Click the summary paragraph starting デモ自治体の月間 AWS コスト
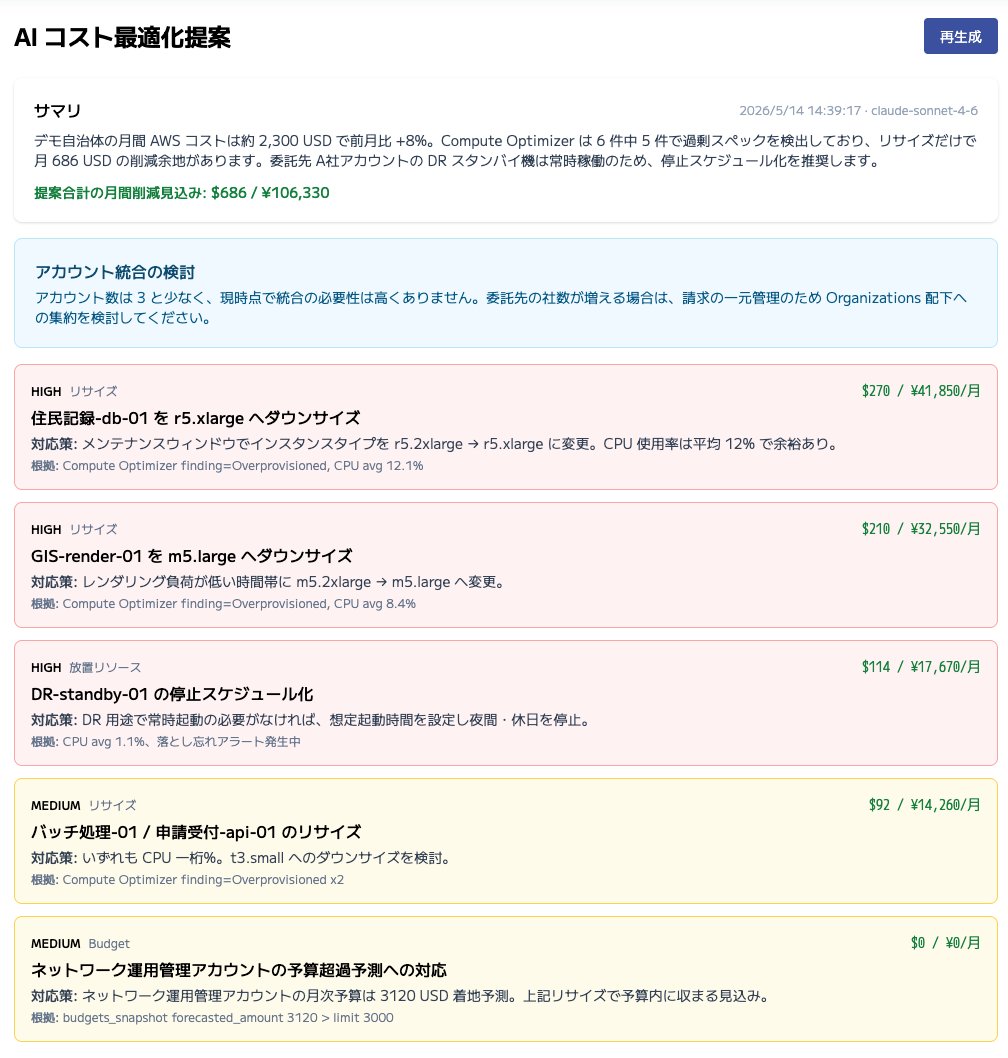This screenshot has width=1008, height=1058. pos(506,150)
